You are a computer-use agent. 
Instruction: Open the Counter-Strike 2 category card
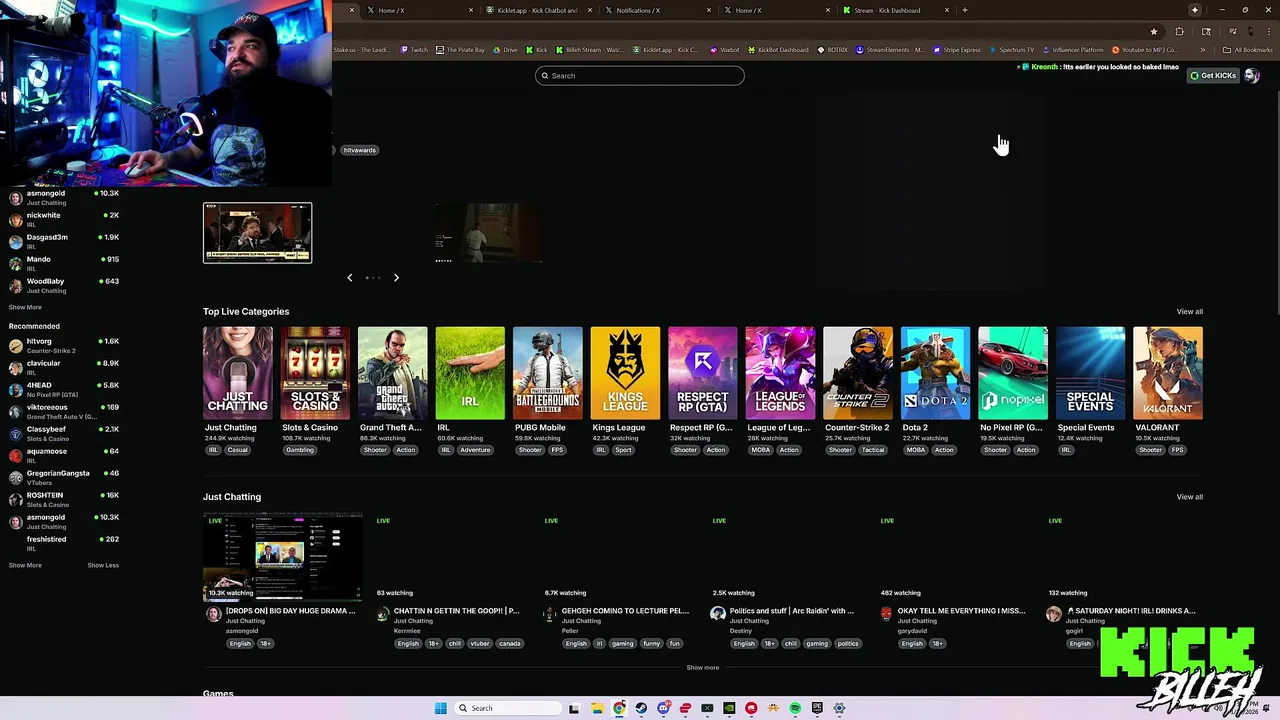coord(858,373)
